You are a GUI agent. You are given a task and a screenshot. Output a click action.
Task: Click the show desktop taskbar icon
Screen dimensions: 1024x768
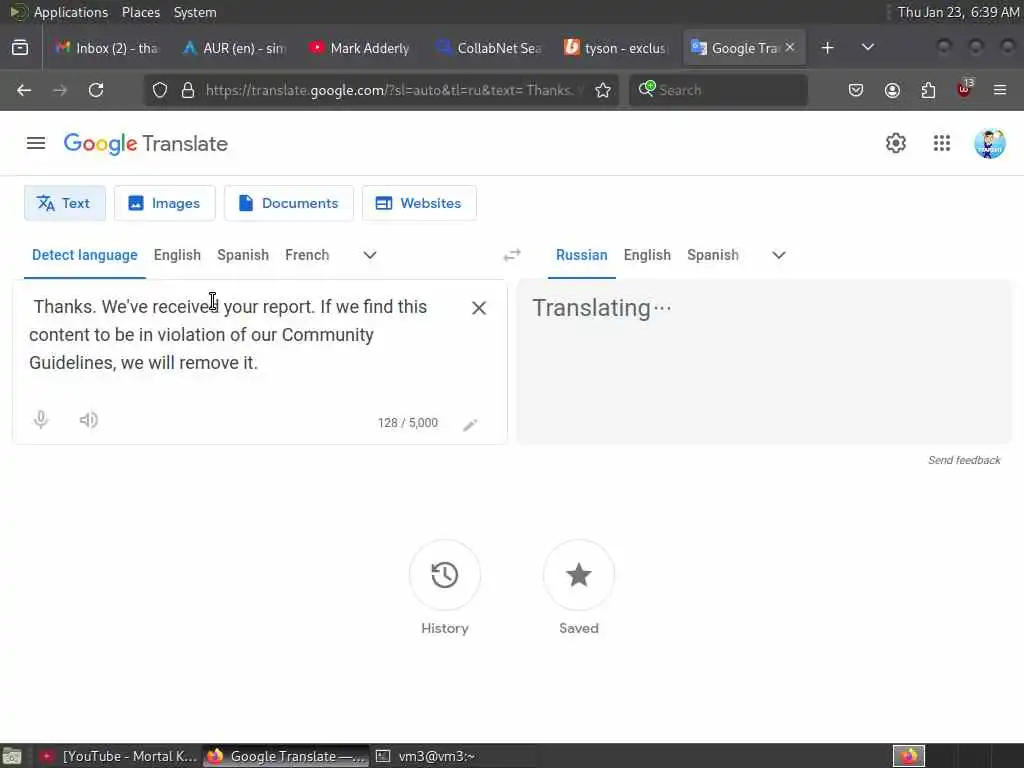(x=12, y=756)
